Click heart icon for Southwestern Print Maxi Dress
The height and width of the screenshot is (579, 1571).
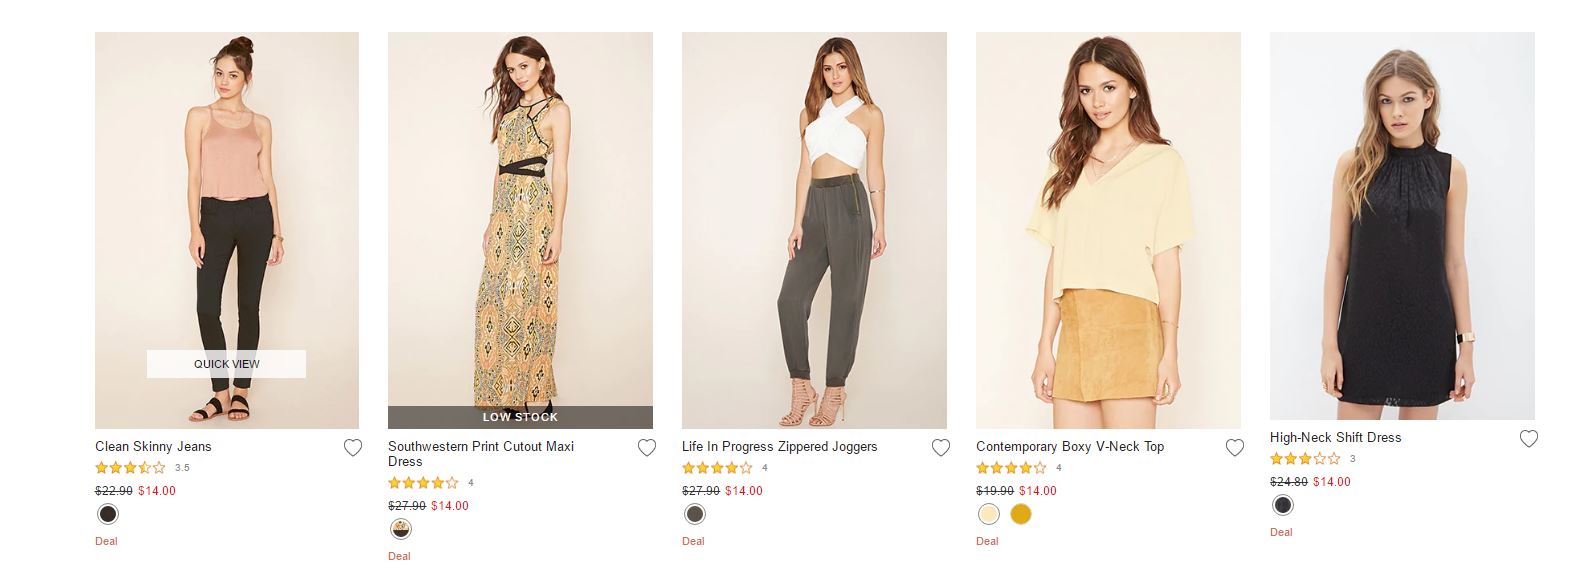click(x=647, y=448)
